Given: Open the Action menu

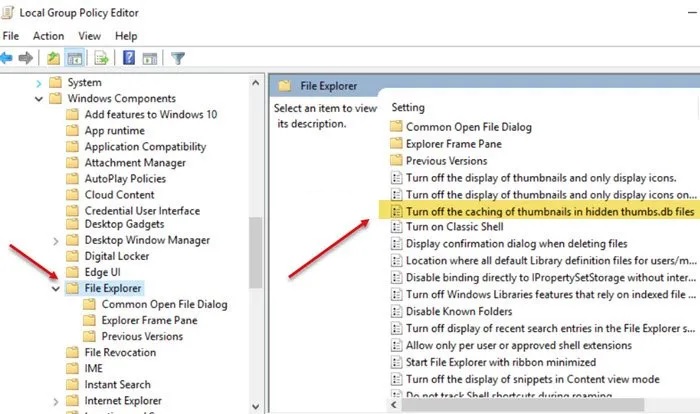Looking at the screenshot, I should coord(48,36).
